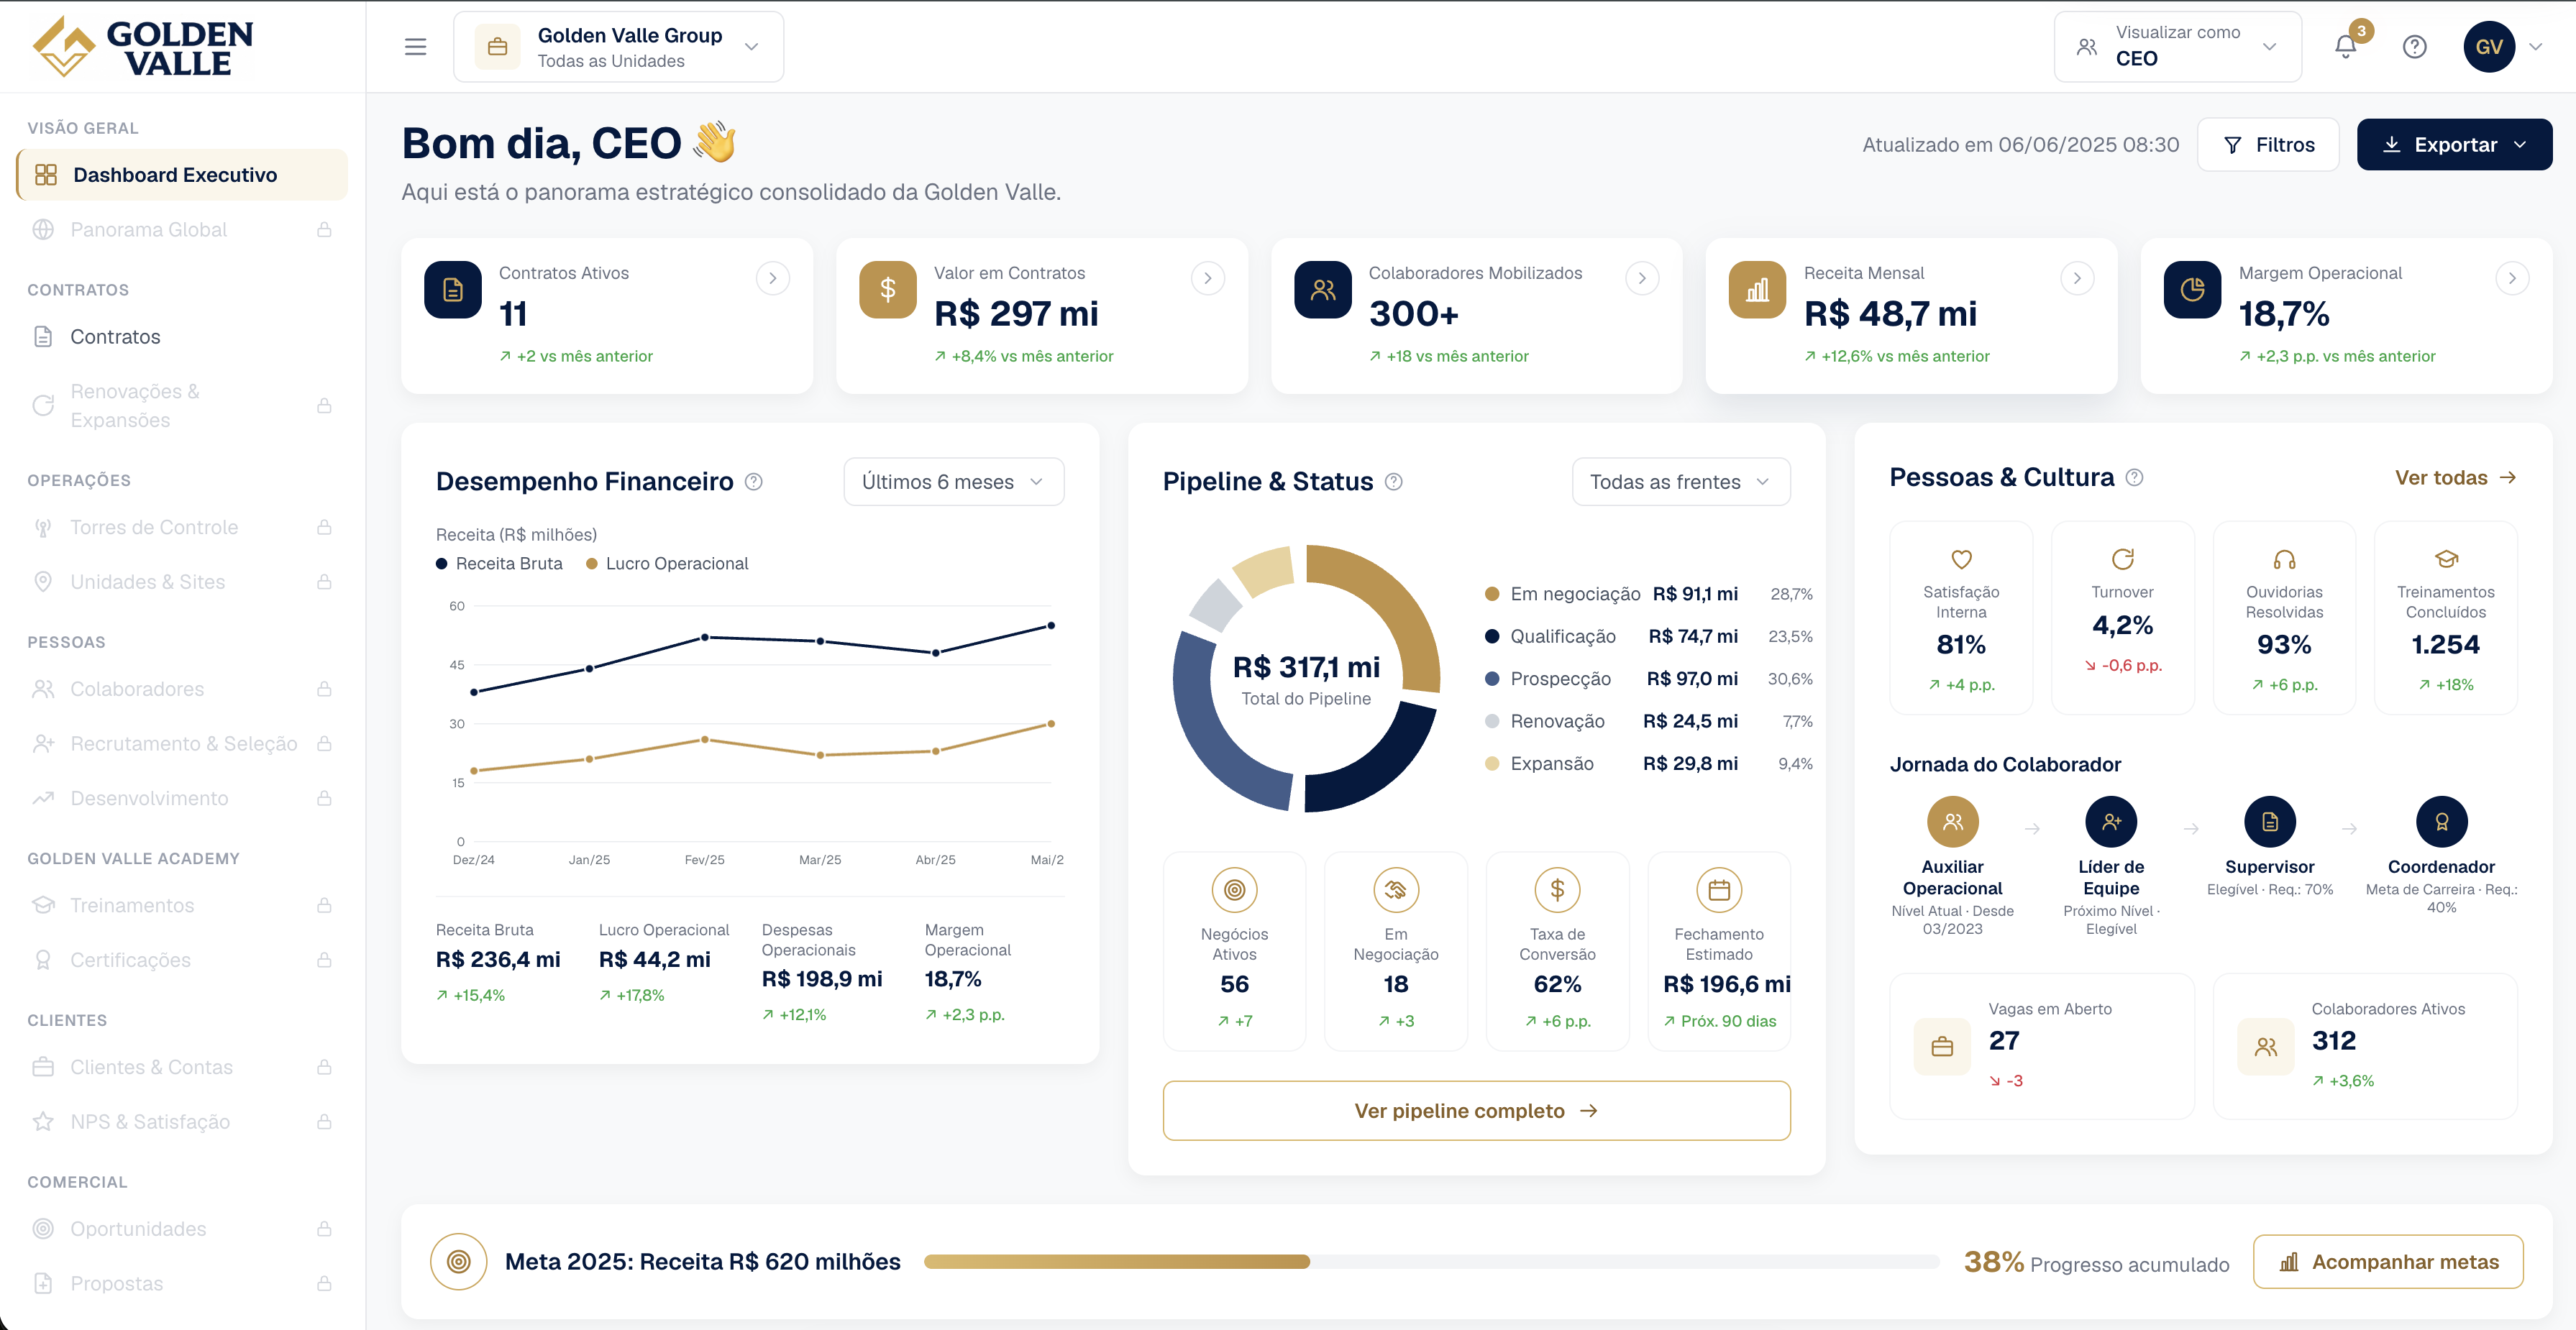Click the Taxa de Conversão dollar icon
This screenshot has height=1330, width=2576.
(x=1557, y=889)
